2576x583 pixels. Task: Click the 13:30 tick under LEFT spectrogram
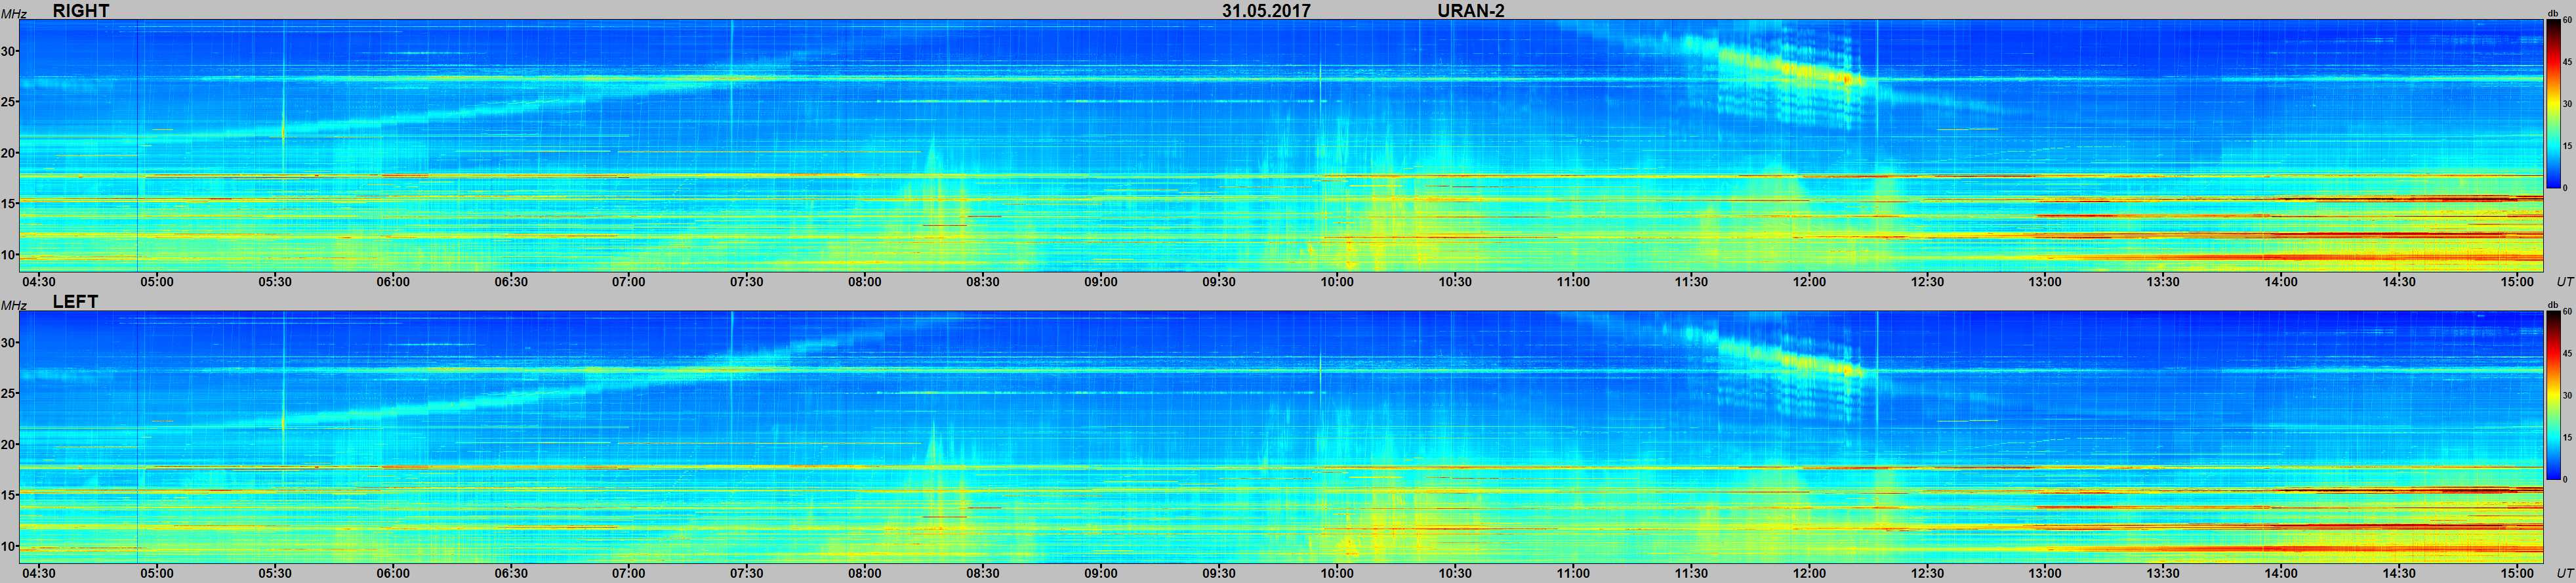click(2163, 574)
